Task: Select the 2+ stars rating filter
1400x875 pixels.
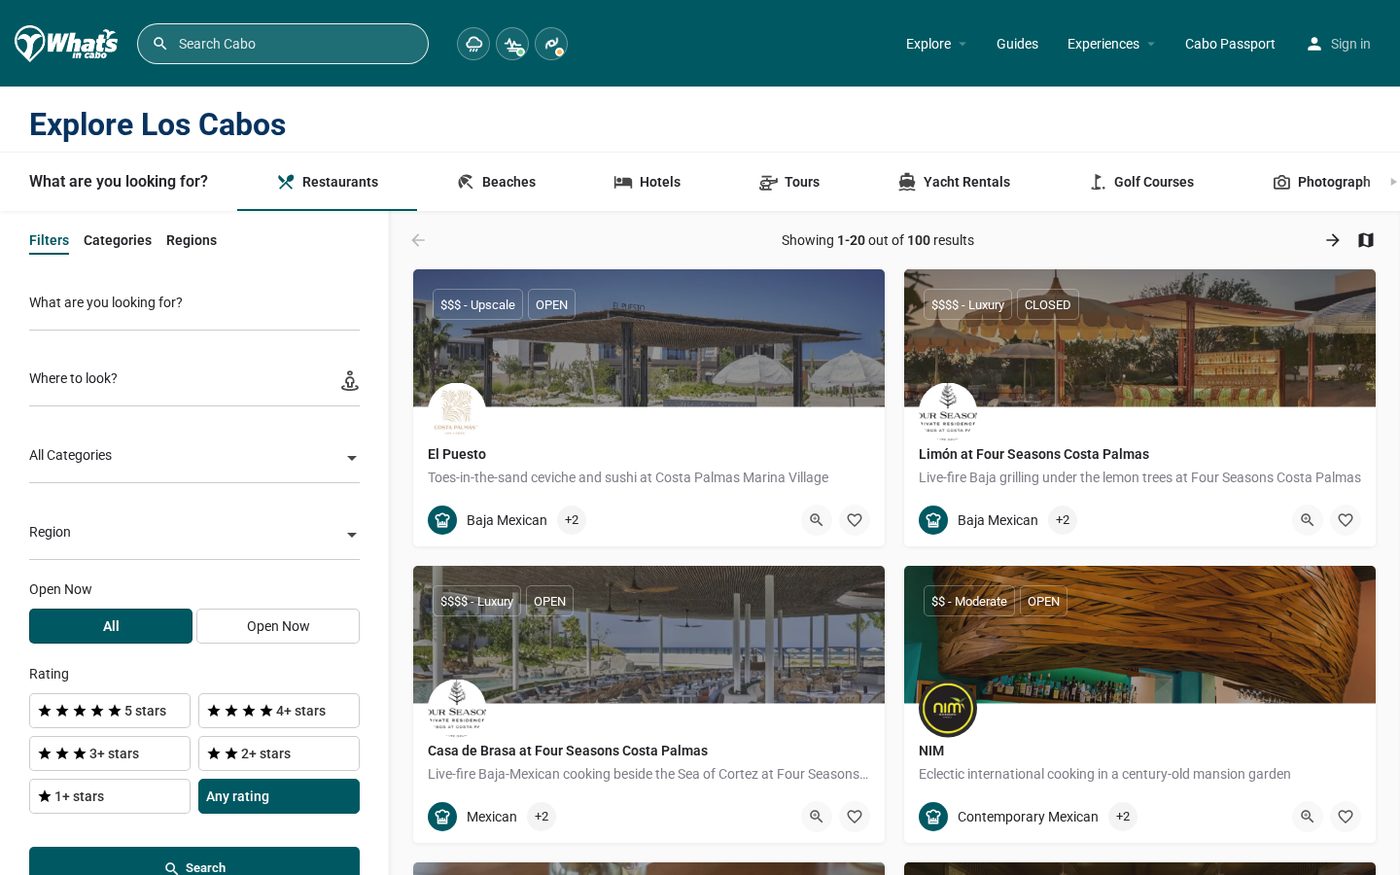Action: point(279,754)
